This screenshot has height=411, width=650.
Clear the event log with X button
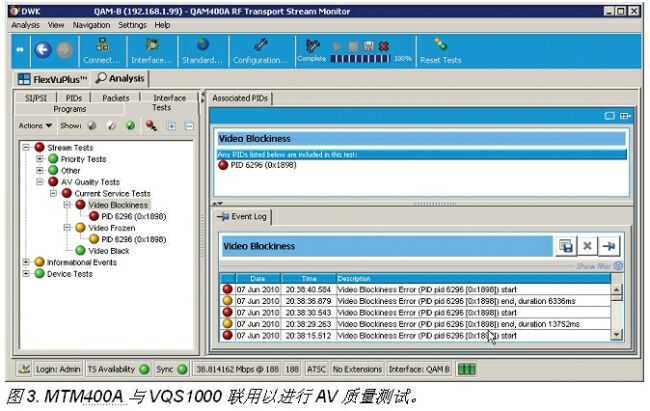click(x=587, y=246)
